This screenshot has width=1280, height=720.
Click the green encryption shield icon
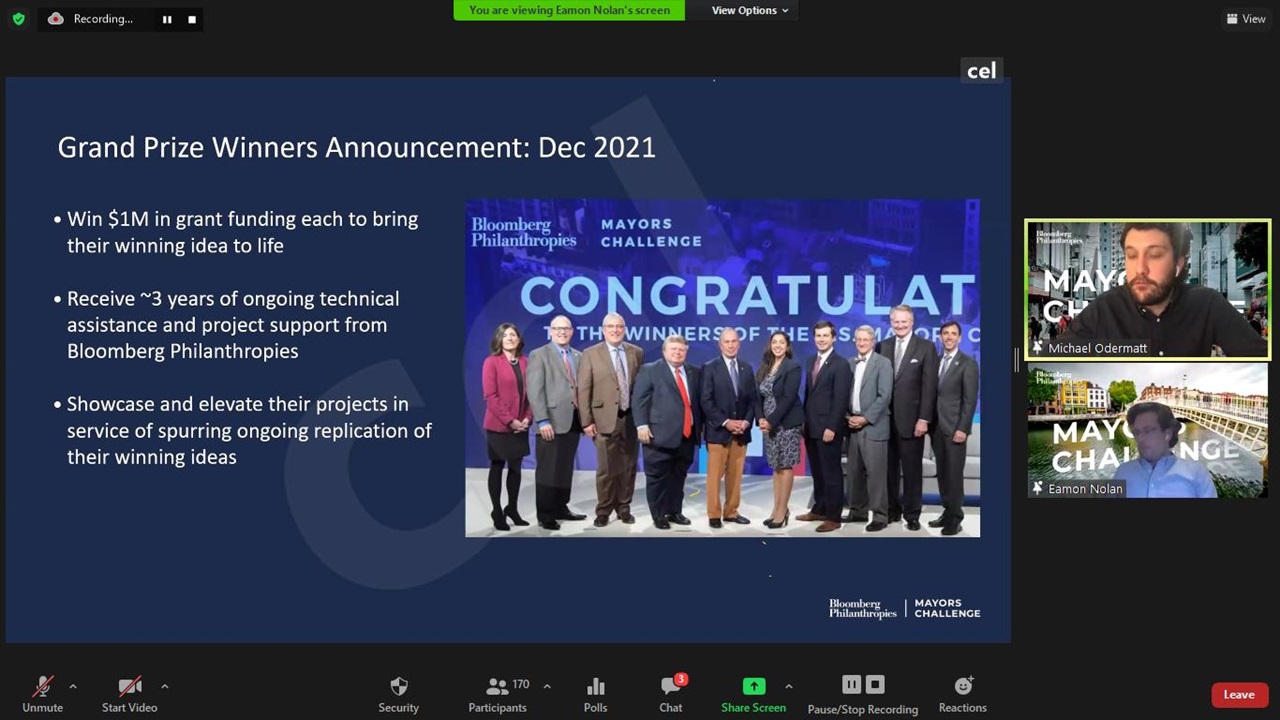[x=18, y=19]
